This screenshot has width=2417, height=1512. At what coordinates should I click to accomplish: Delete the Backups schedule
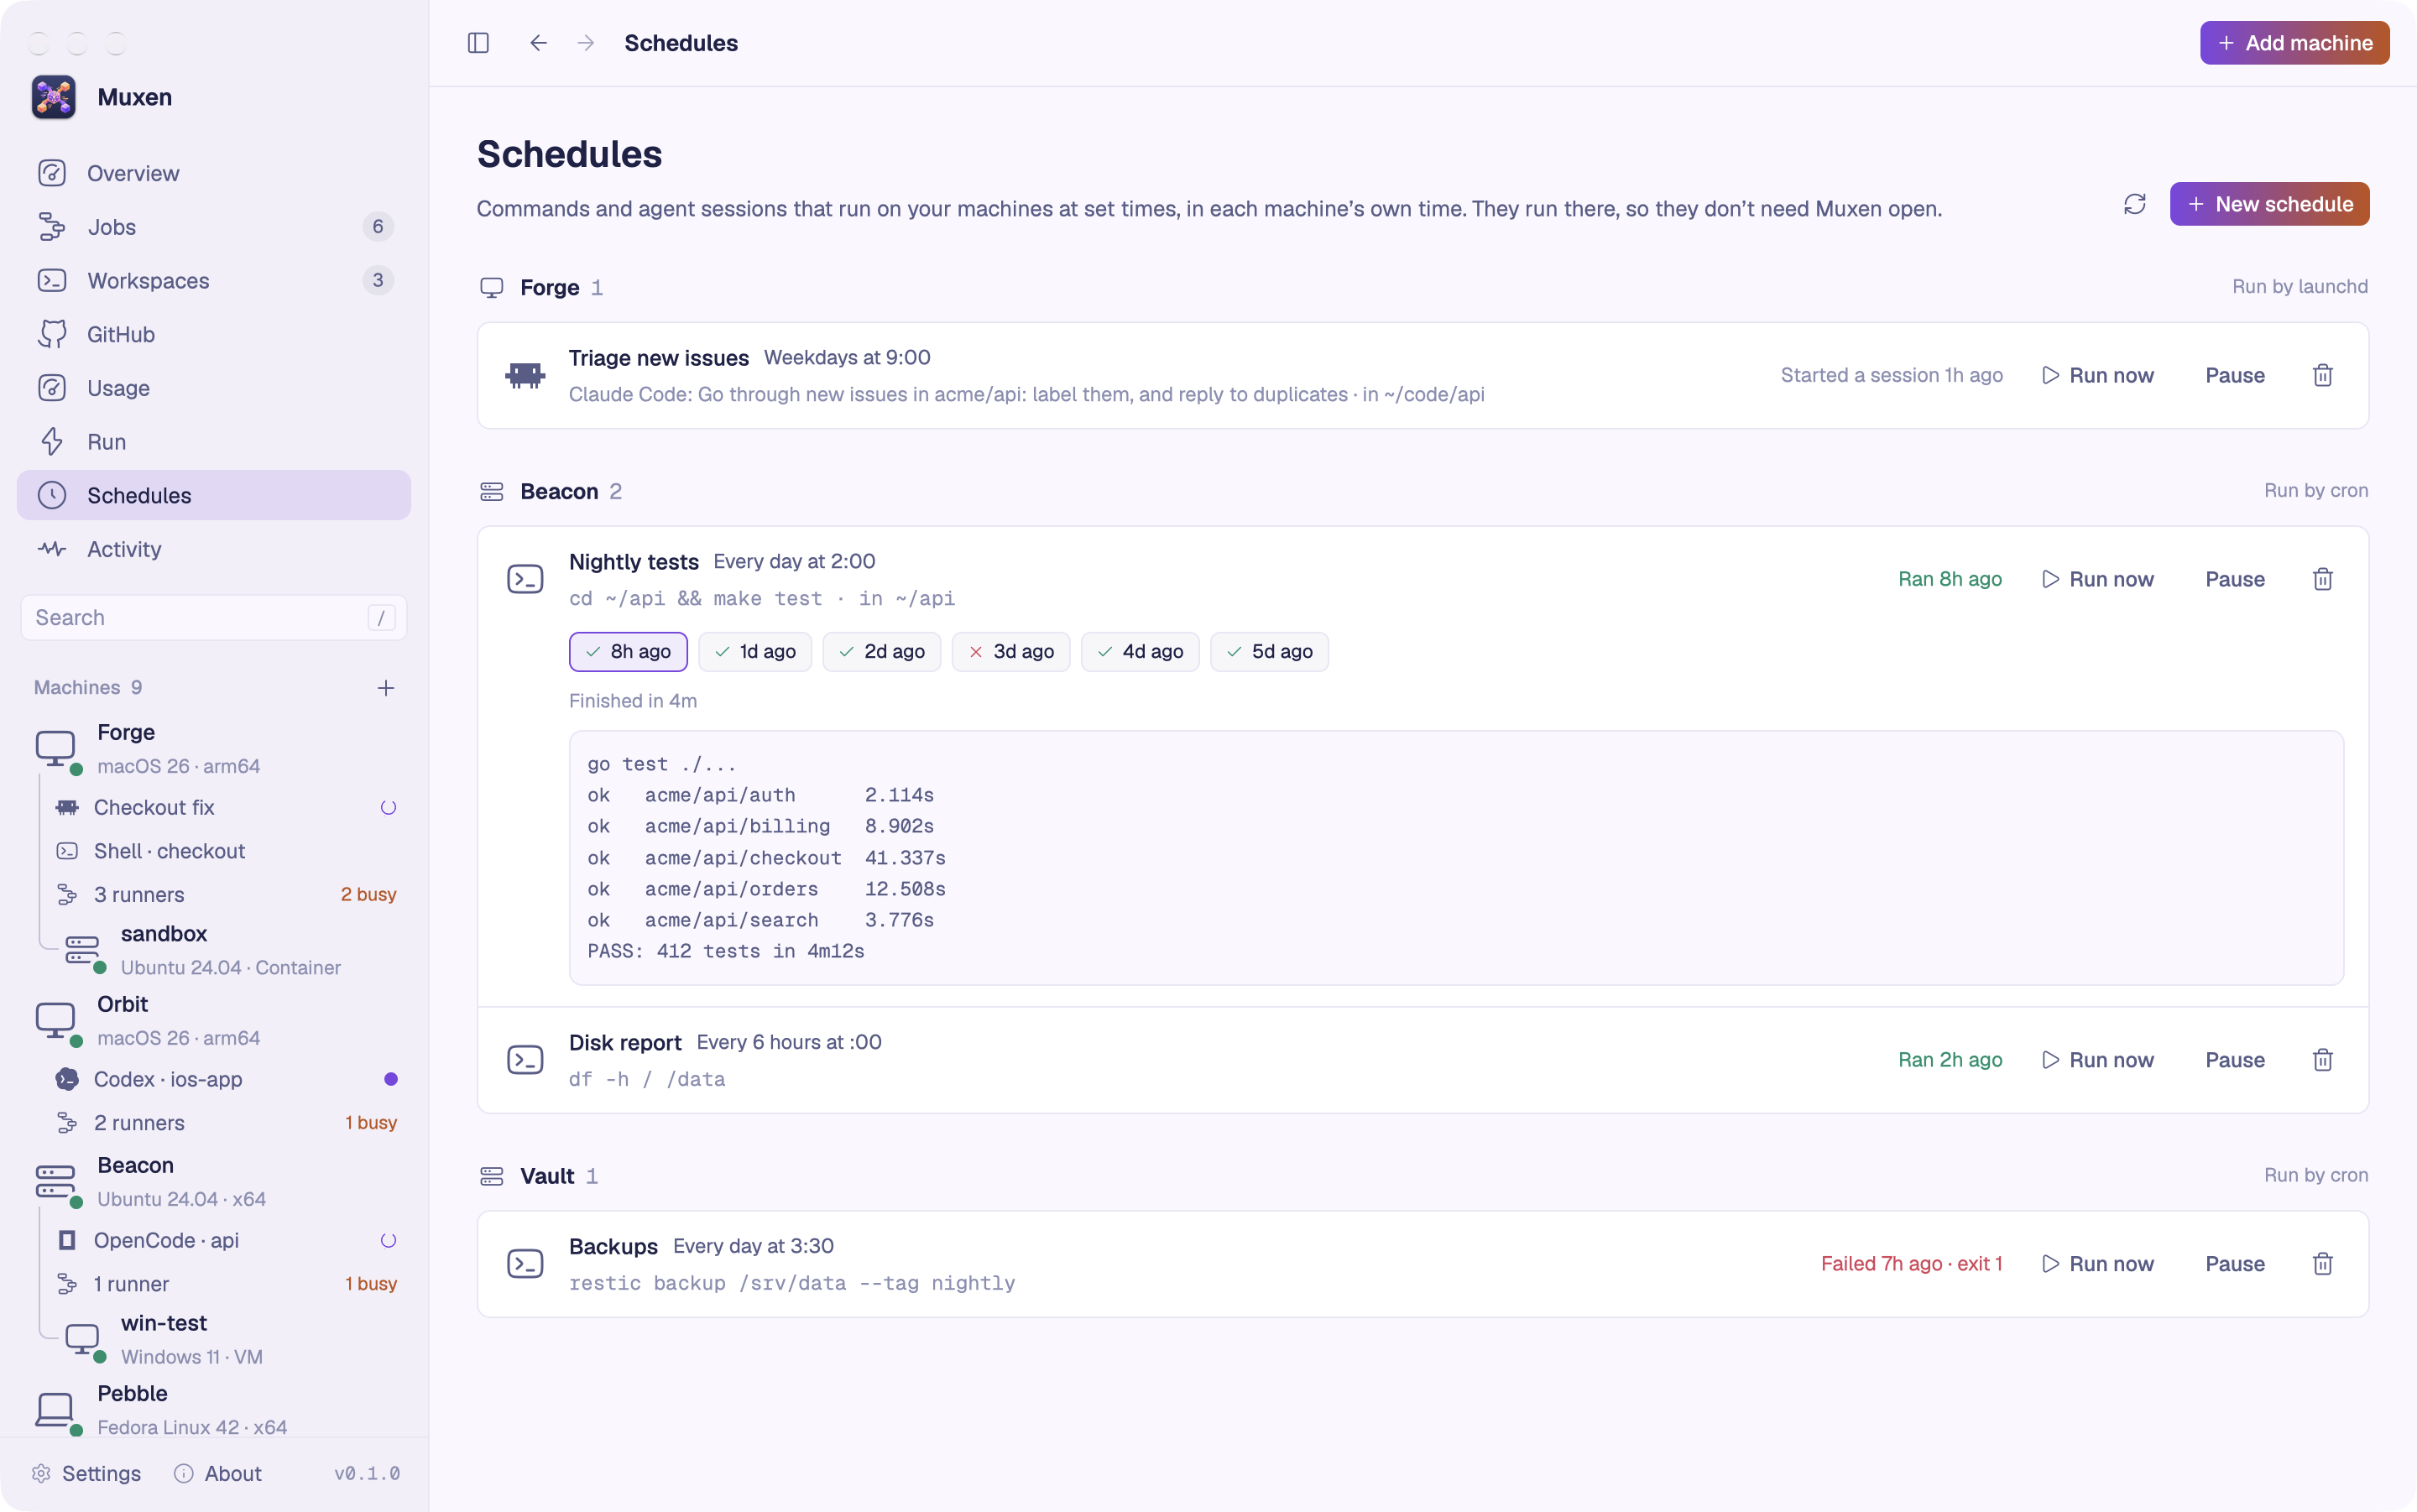point(2323,1264)
